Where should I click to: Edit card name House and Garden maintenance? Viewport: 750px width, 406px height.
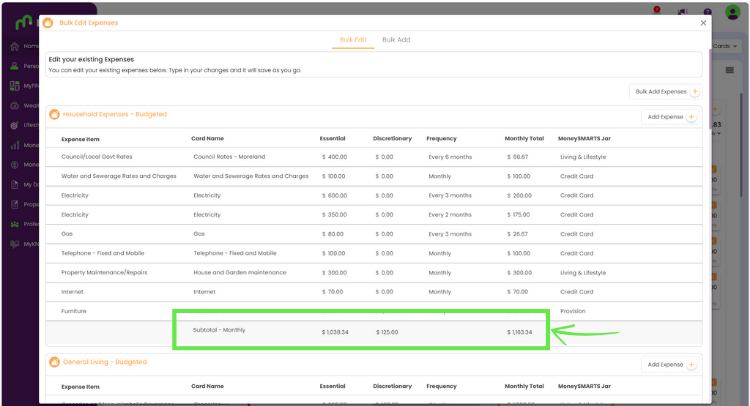click(x=240, y=273)
